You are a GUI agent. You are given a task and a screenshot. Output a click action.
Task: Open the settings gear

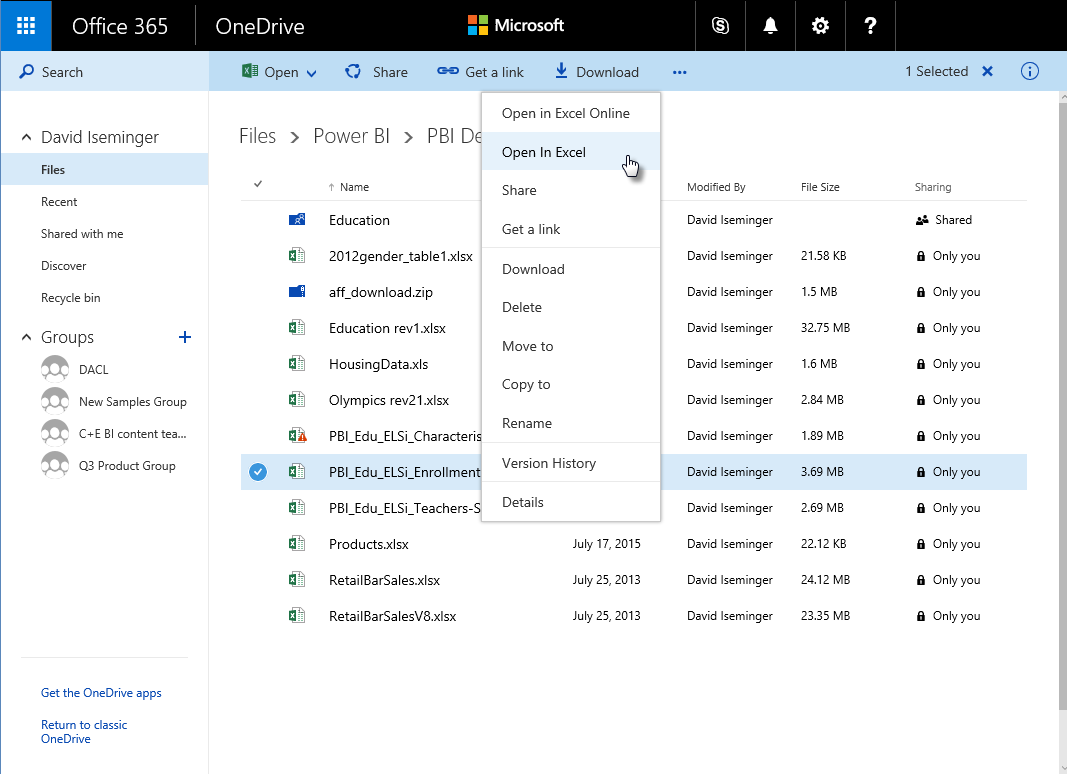(x=820, y=26)
